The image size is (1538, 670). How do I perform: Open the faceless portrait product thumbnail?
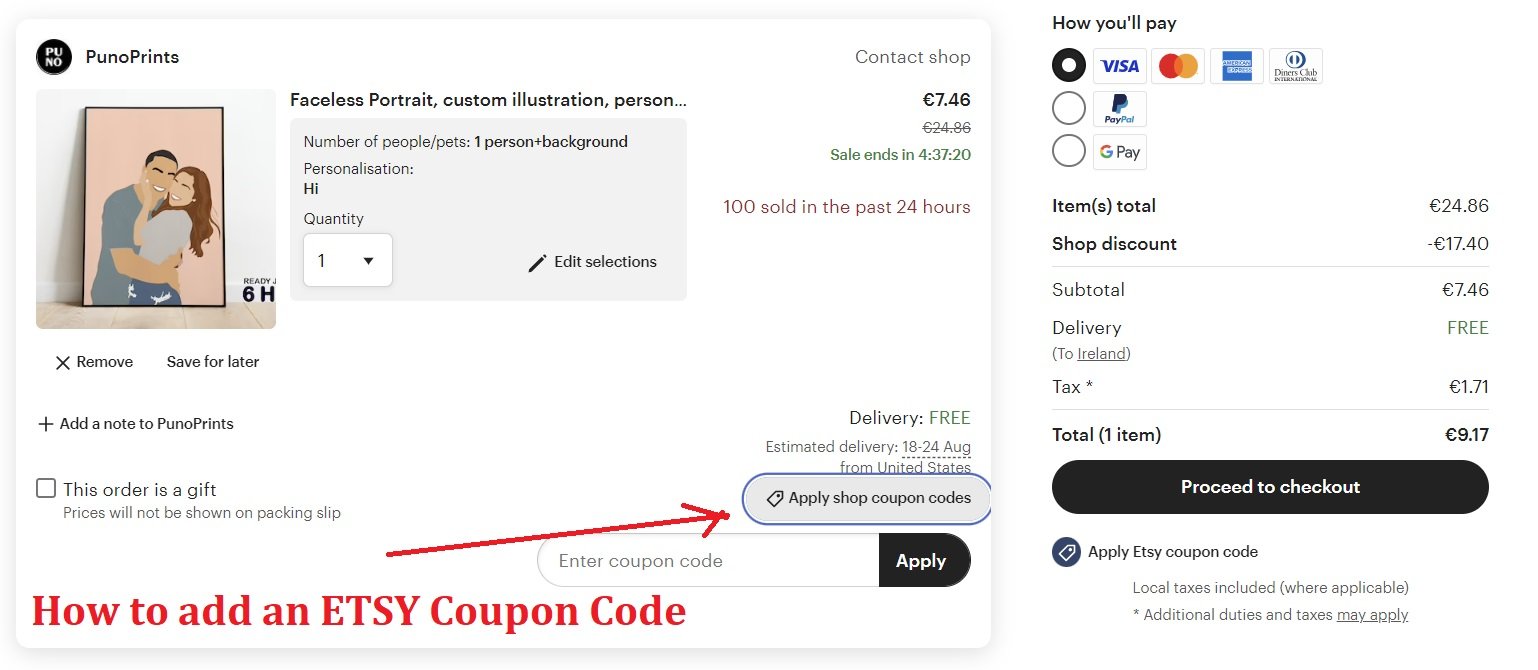[155, 208]
